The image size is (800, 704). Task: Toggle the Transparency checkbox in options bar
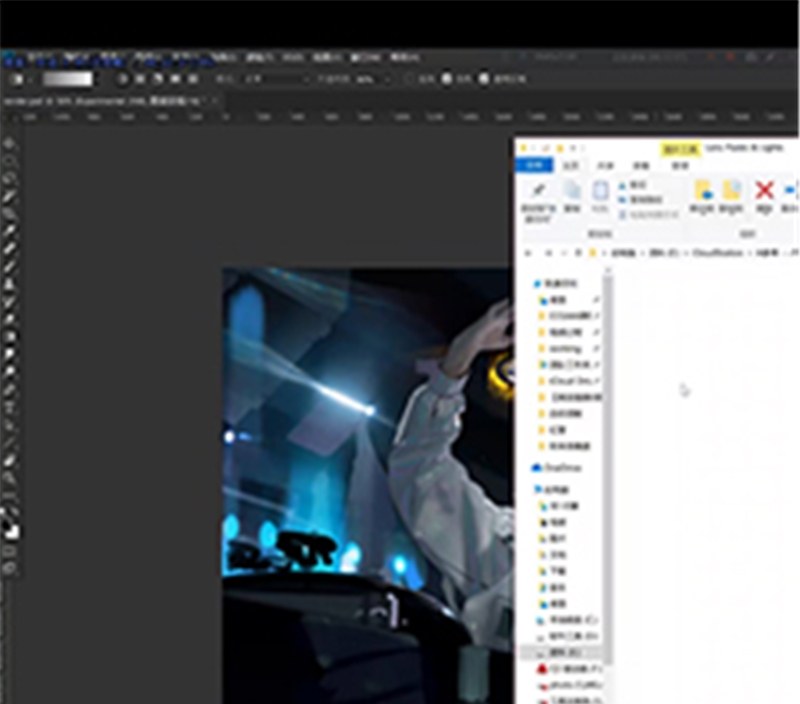tap(484, 79)
